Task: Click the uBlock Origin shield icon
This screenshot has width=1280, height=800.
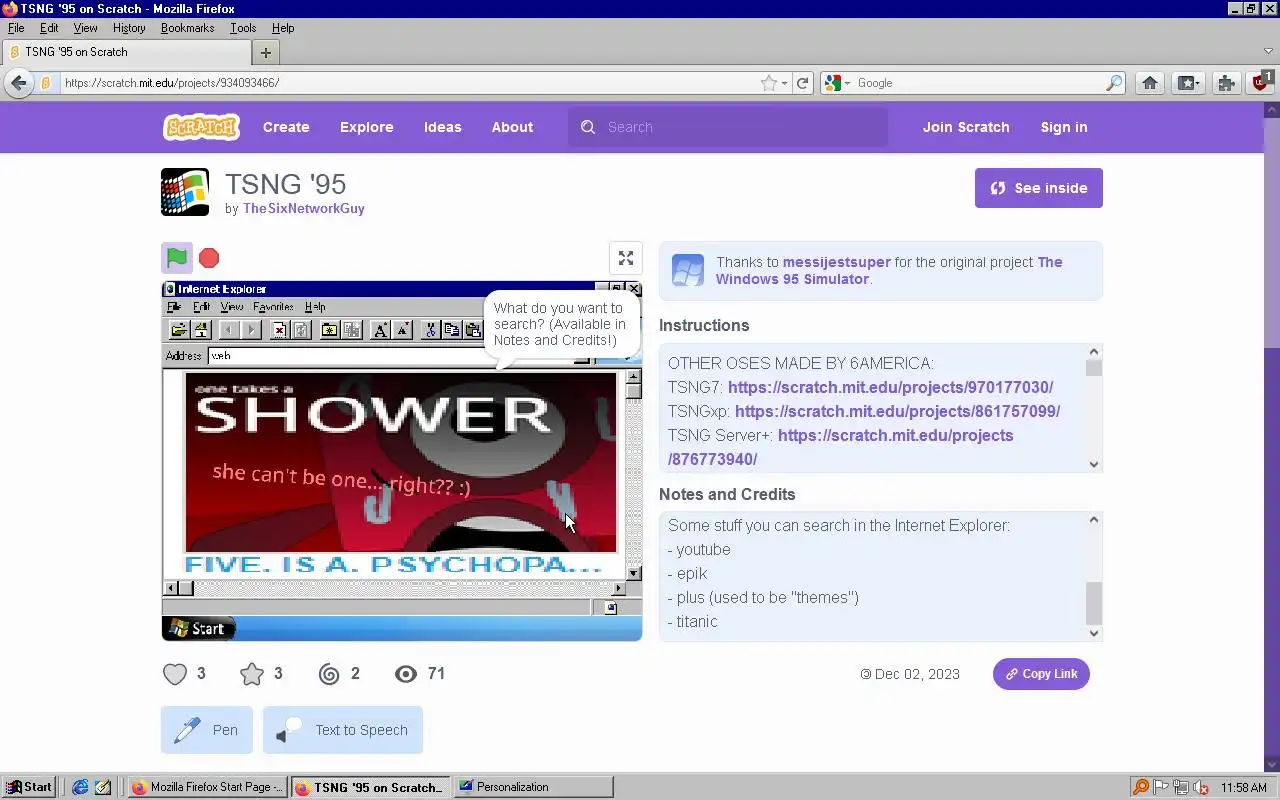Action: (x=1262, y=82)
